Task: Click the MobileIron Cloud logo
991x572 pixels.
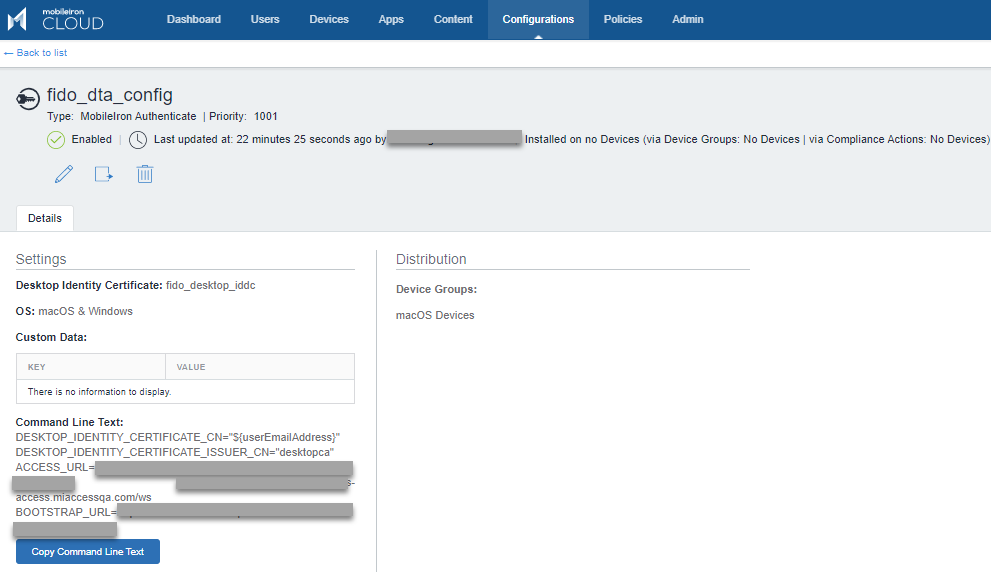Action: coord(55,19)
